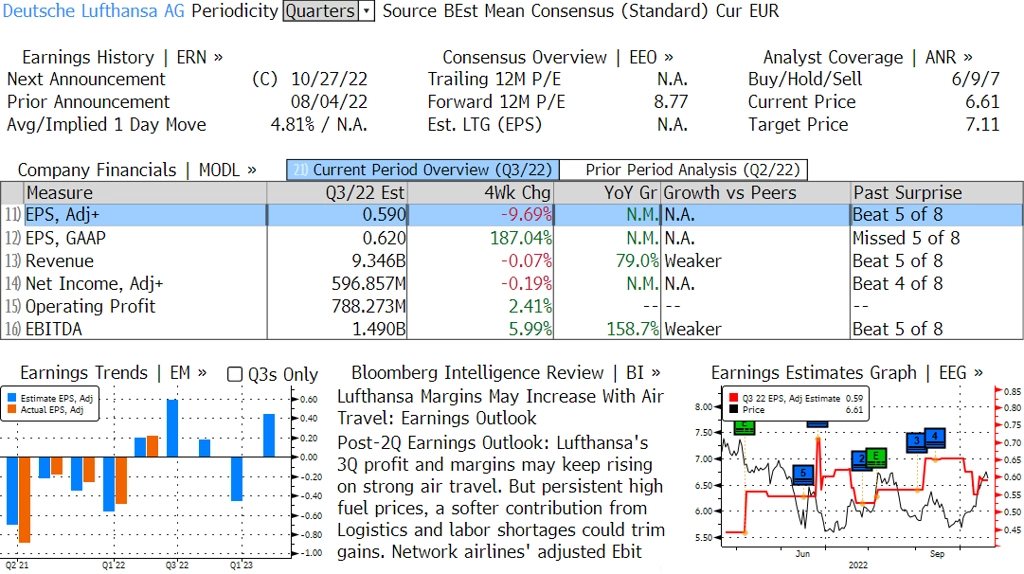Image resolution: width=1024 pixels, height=574 pixels.
Task: Click blue marker 5 in Earnings Estimates graph
Action: (x=803, y=474)
